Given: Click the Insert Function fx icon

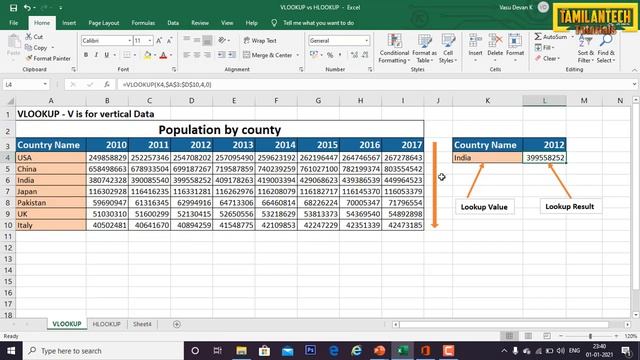Looking at the screenshot, I should [107, 84].
